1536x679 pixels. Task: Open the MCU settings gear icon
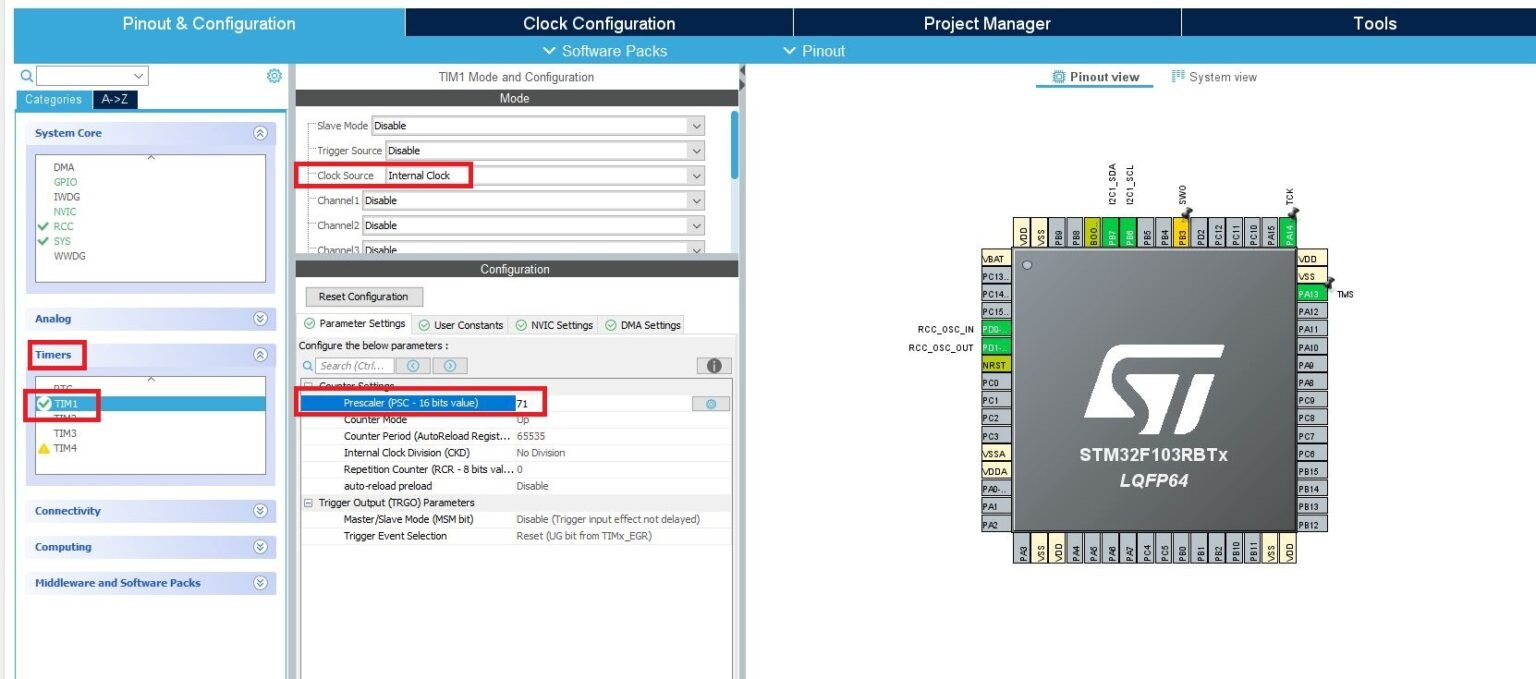[x=274, y=75]
